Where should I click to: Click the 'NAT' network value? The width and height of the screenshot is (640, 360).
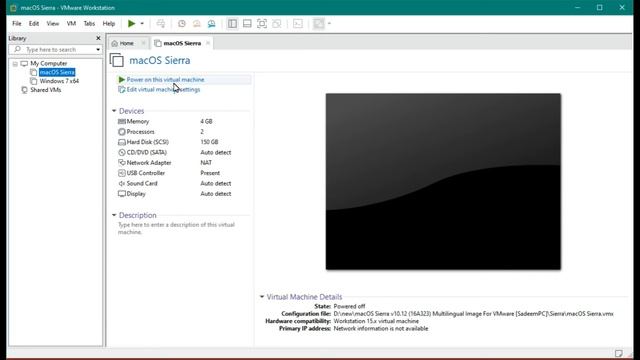206,162
